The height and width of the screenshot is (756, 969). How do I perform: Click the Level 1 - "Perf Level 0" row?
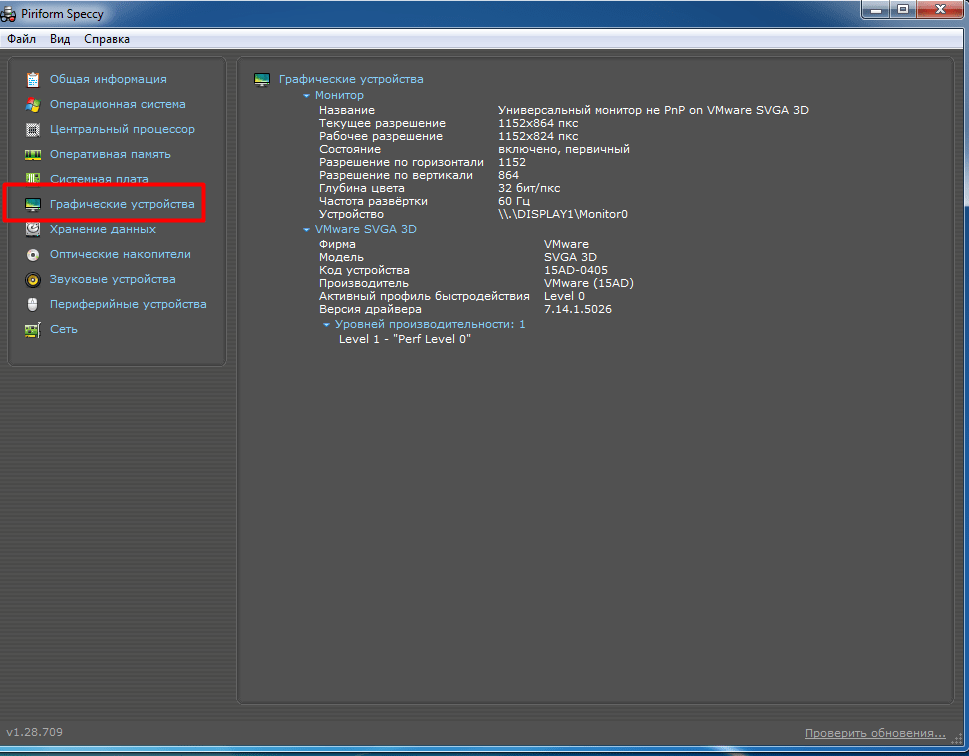(405, 339)
